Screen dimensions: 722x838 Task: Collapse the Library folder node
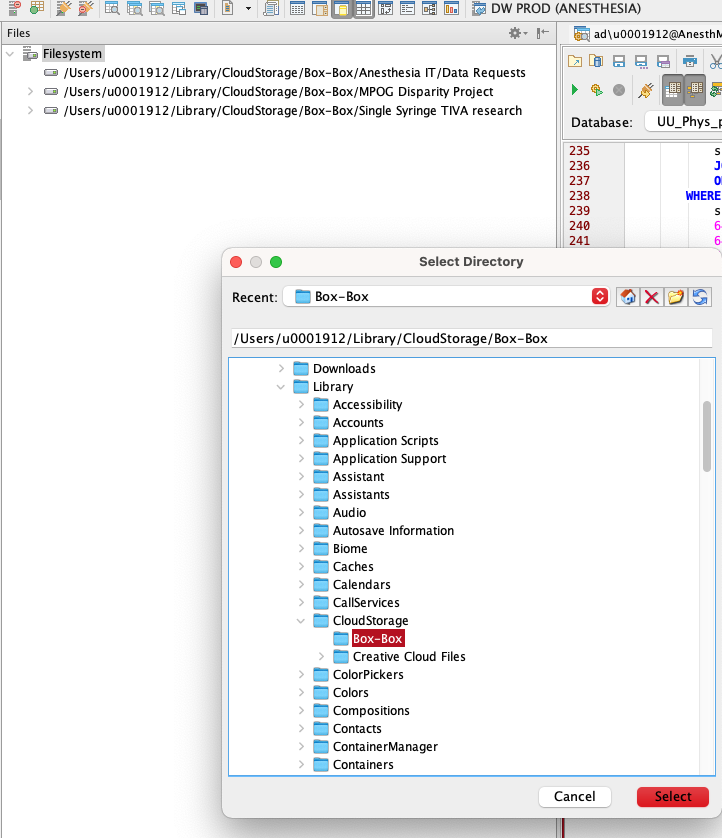tap(281, 387)
